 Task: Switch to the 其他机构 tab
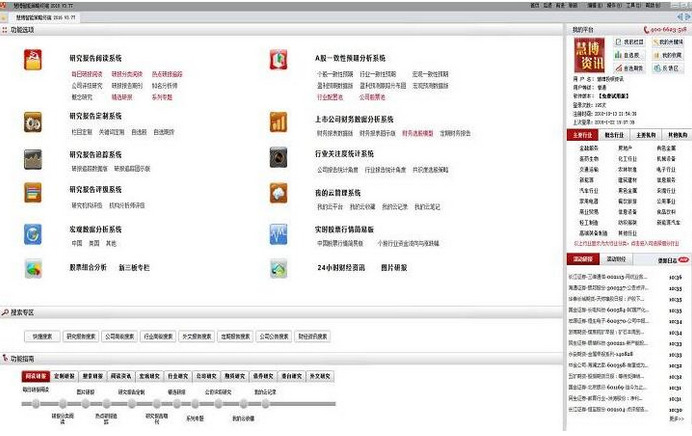677,135
